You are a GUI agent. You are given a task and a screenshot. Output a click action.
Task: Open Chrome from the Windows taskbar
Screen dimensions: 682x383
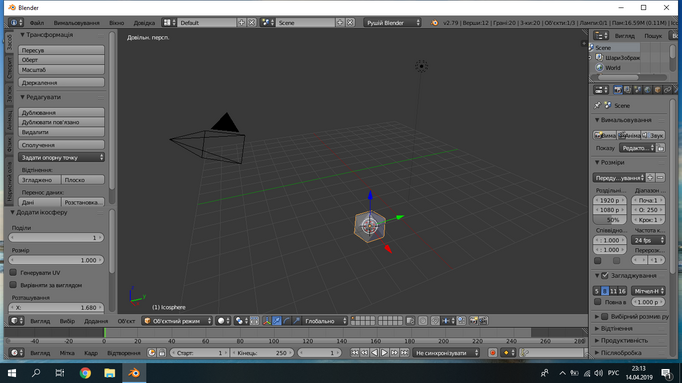tap(85, 373)
